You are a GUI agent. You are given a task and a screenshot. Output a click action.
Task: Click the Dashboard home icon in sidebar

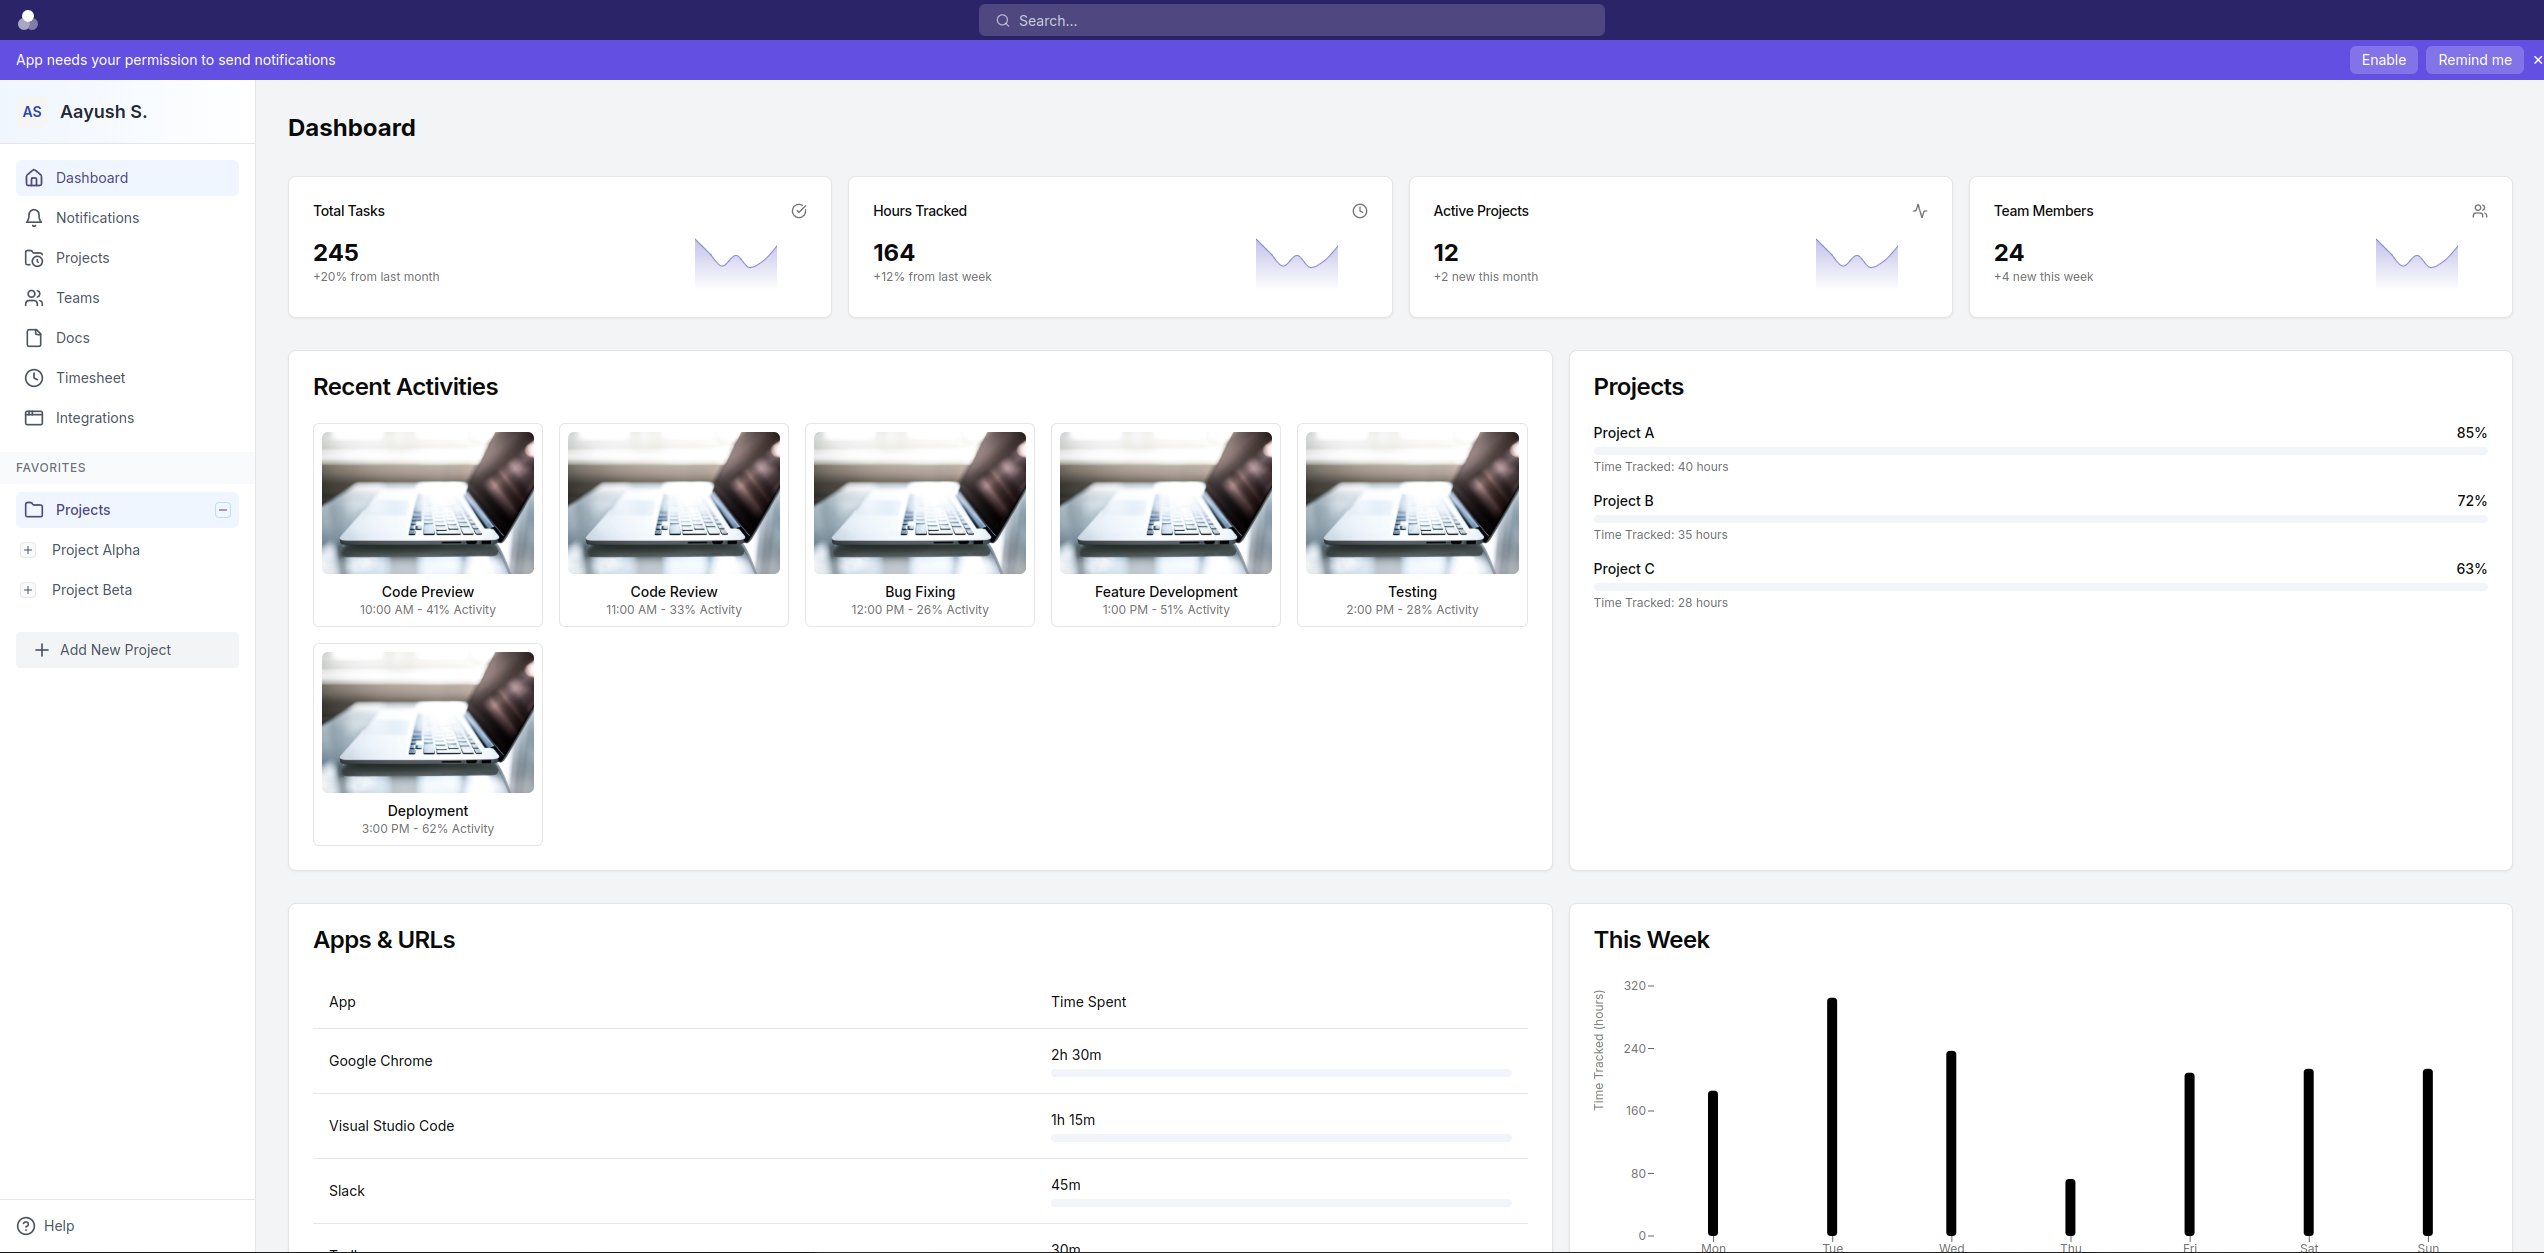tap(34, 177)
